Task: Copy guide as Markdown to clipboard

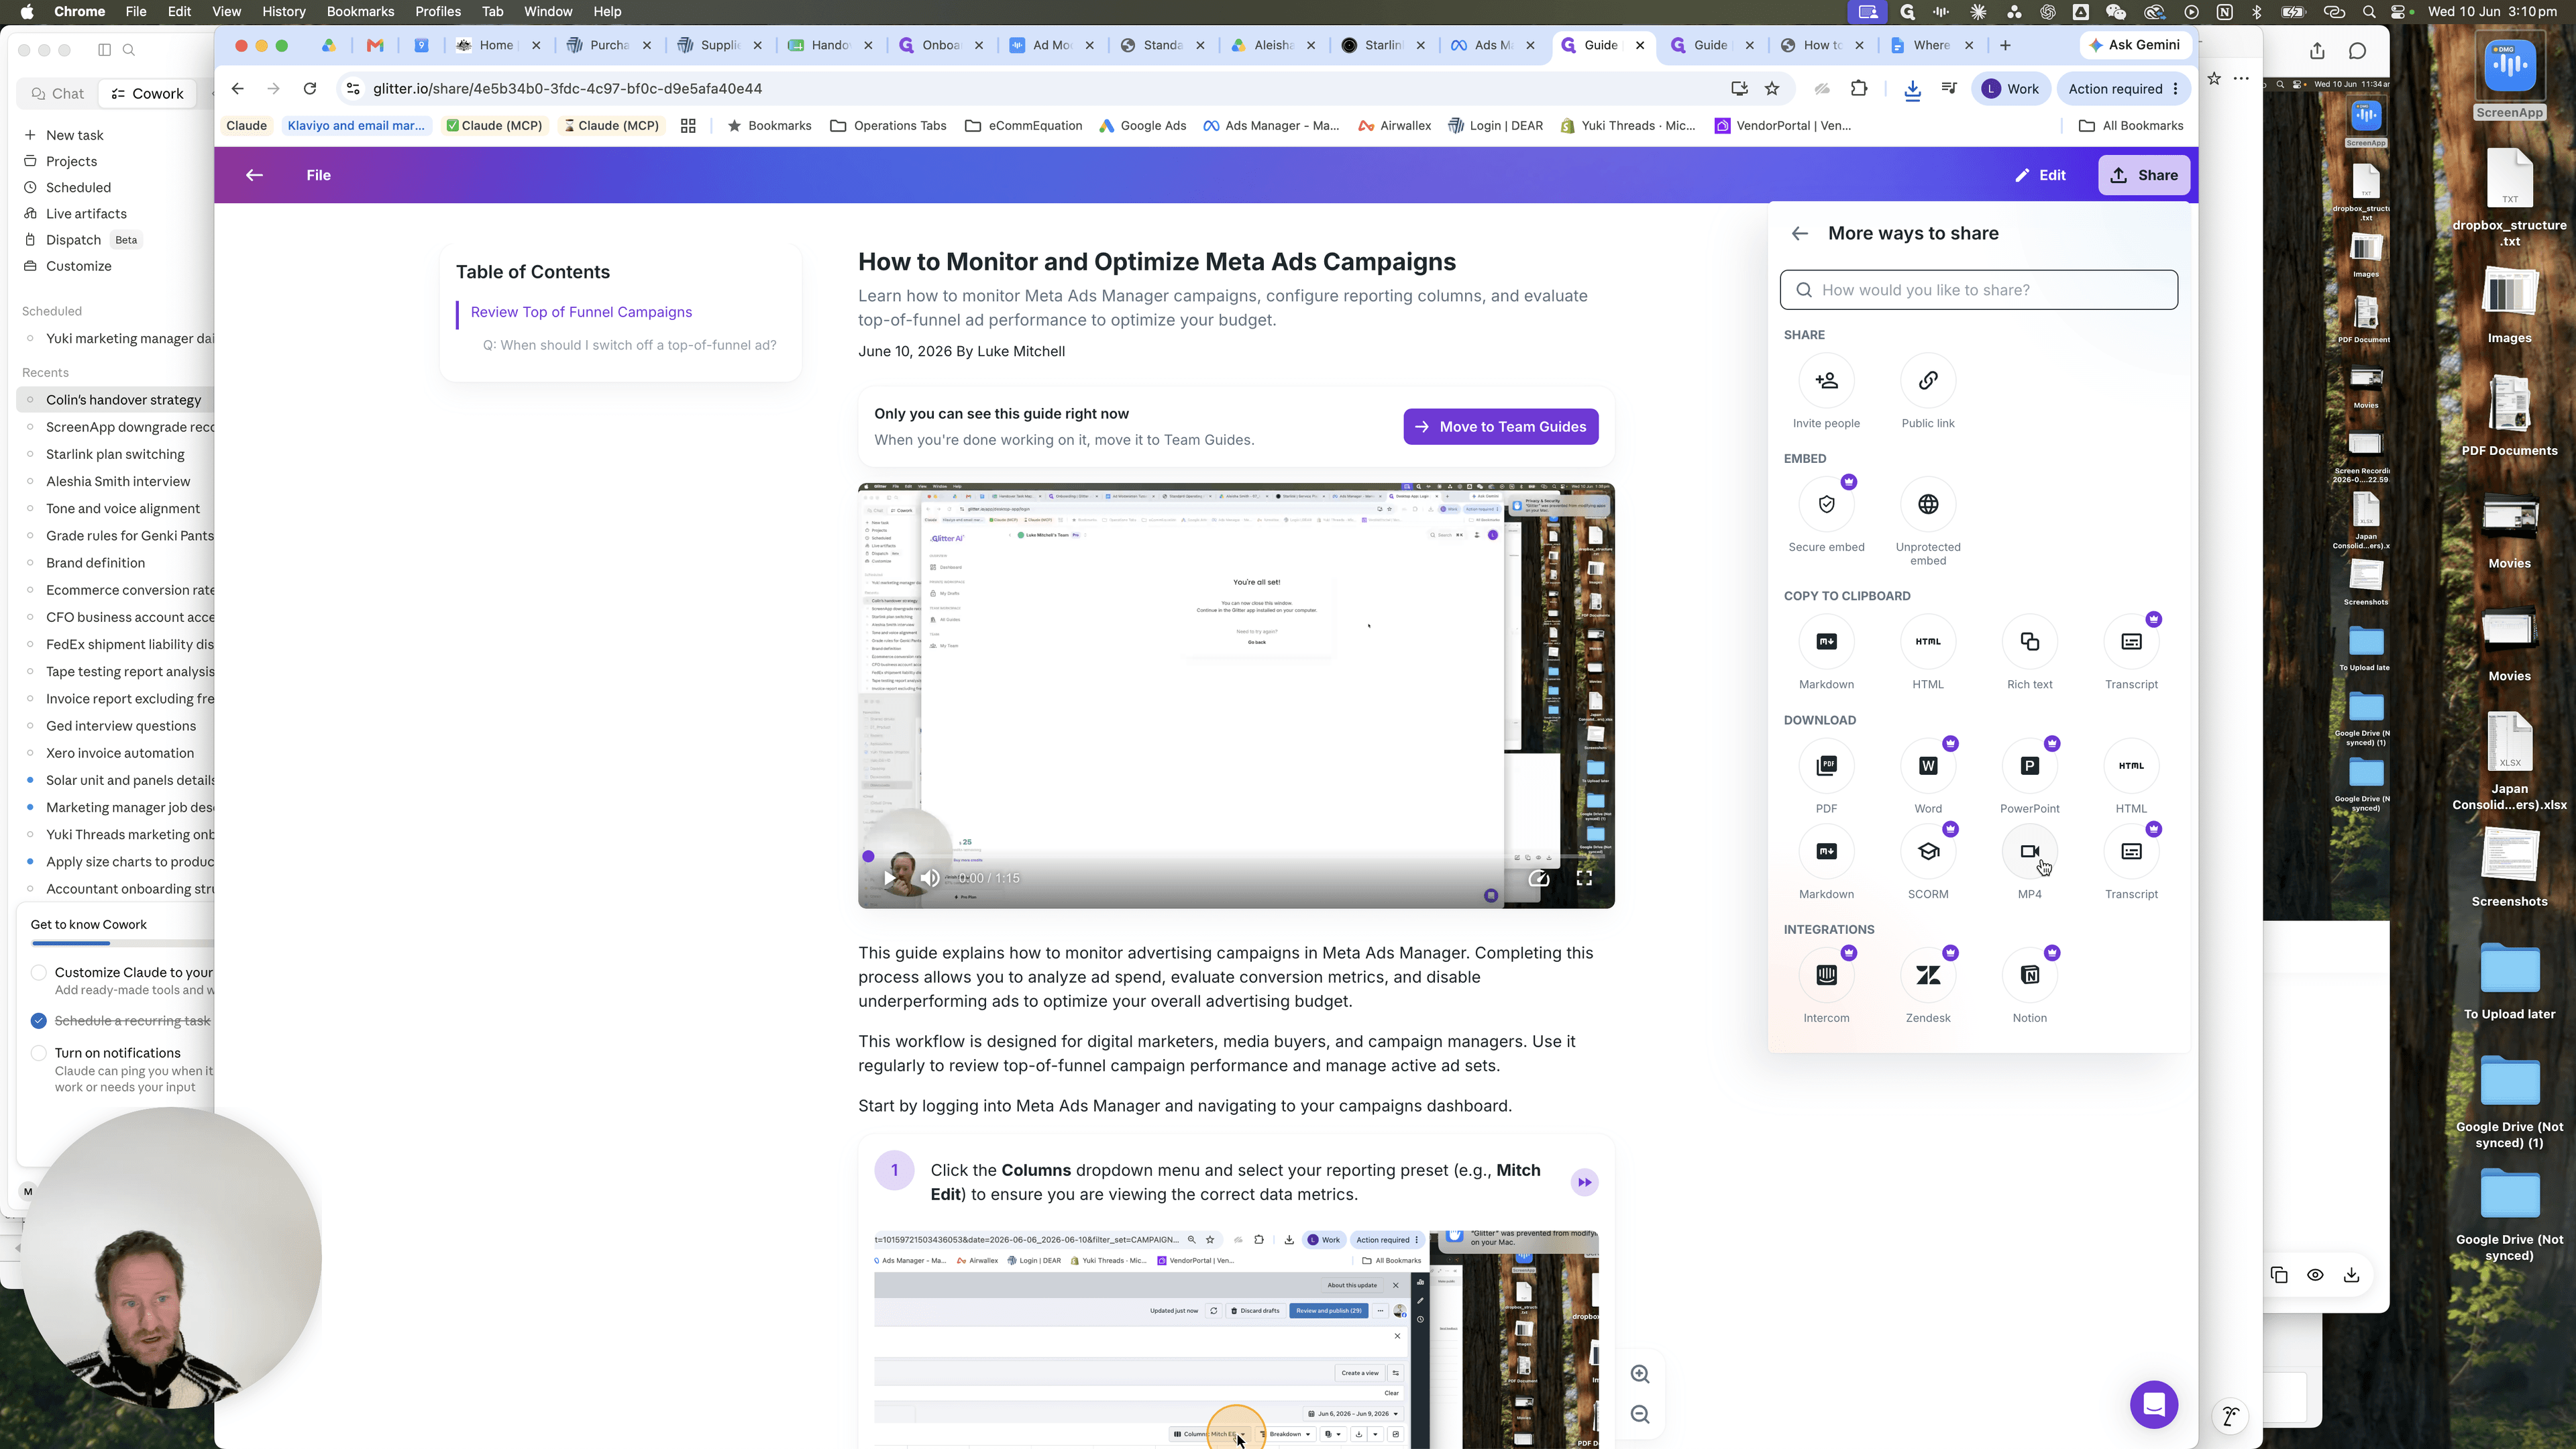Action: tap(1826, 642)
